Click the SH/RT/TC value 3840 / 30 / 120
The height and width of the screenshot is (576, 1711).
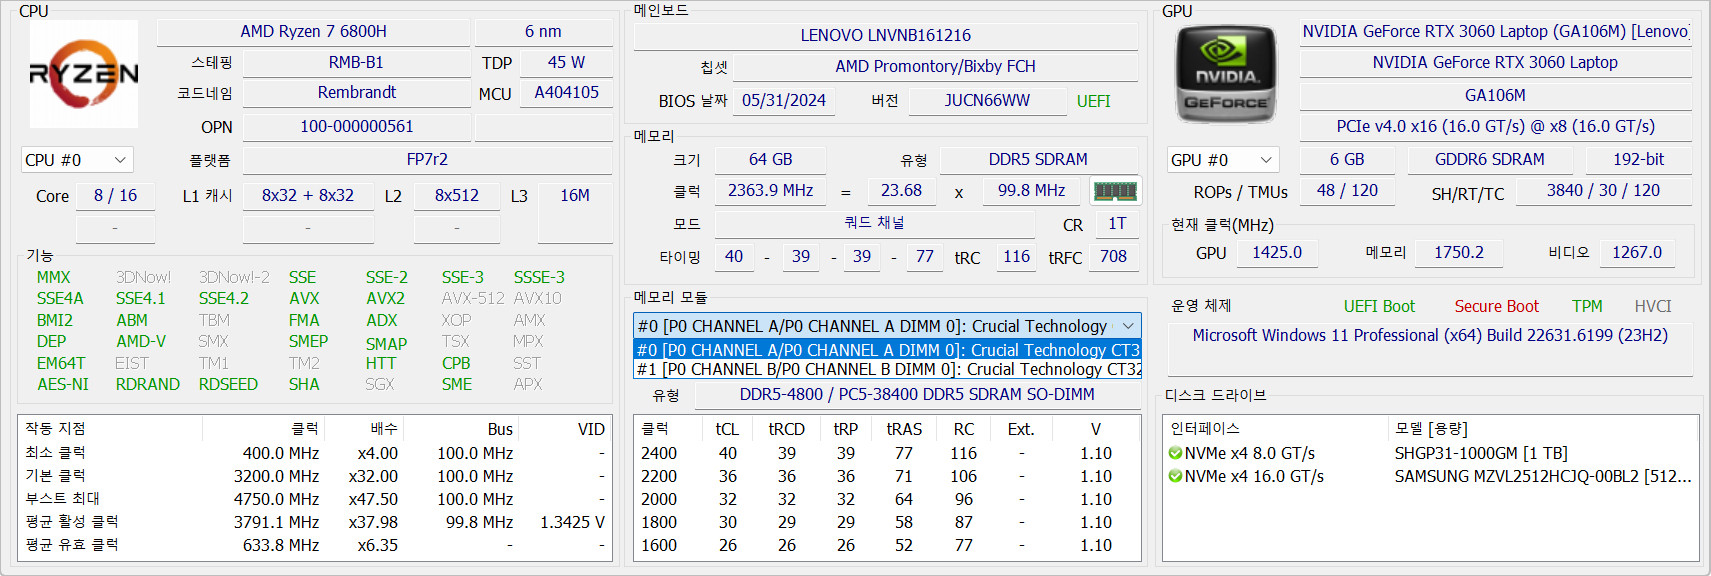[x=1603, y=191]
